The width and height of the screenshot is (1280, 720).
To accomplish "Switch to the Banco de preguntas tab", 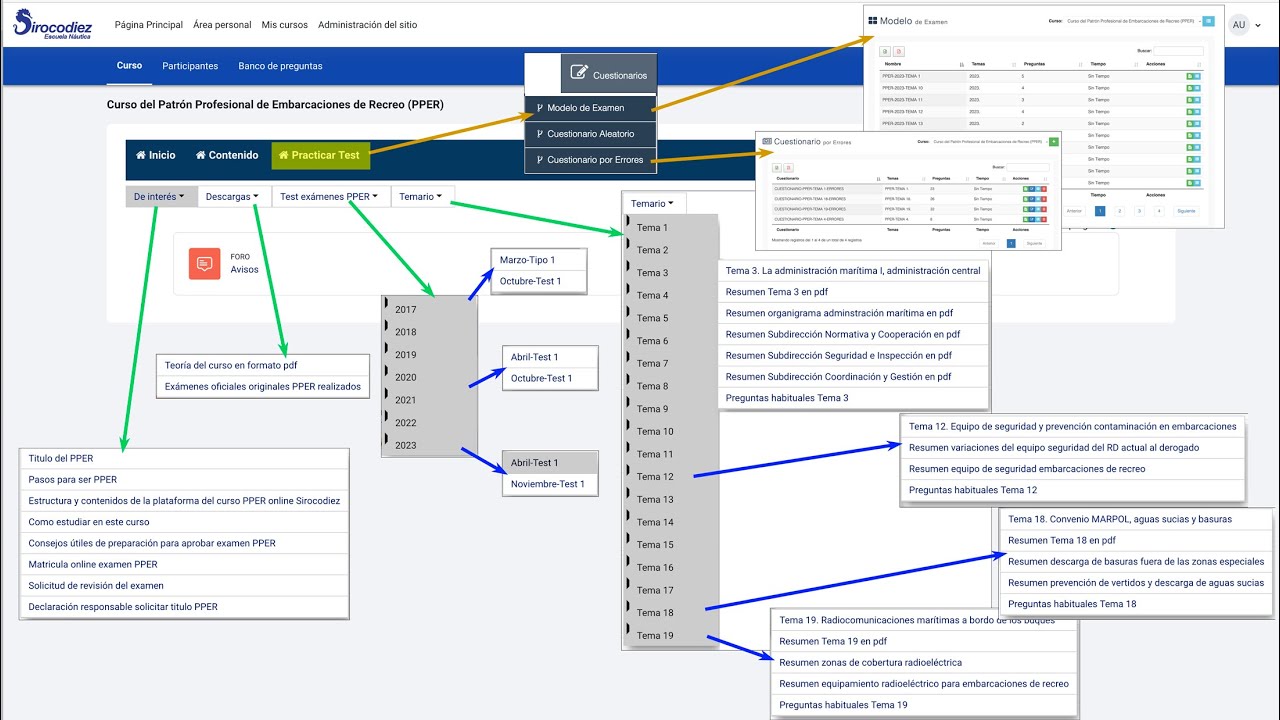I will pos(280,66).
